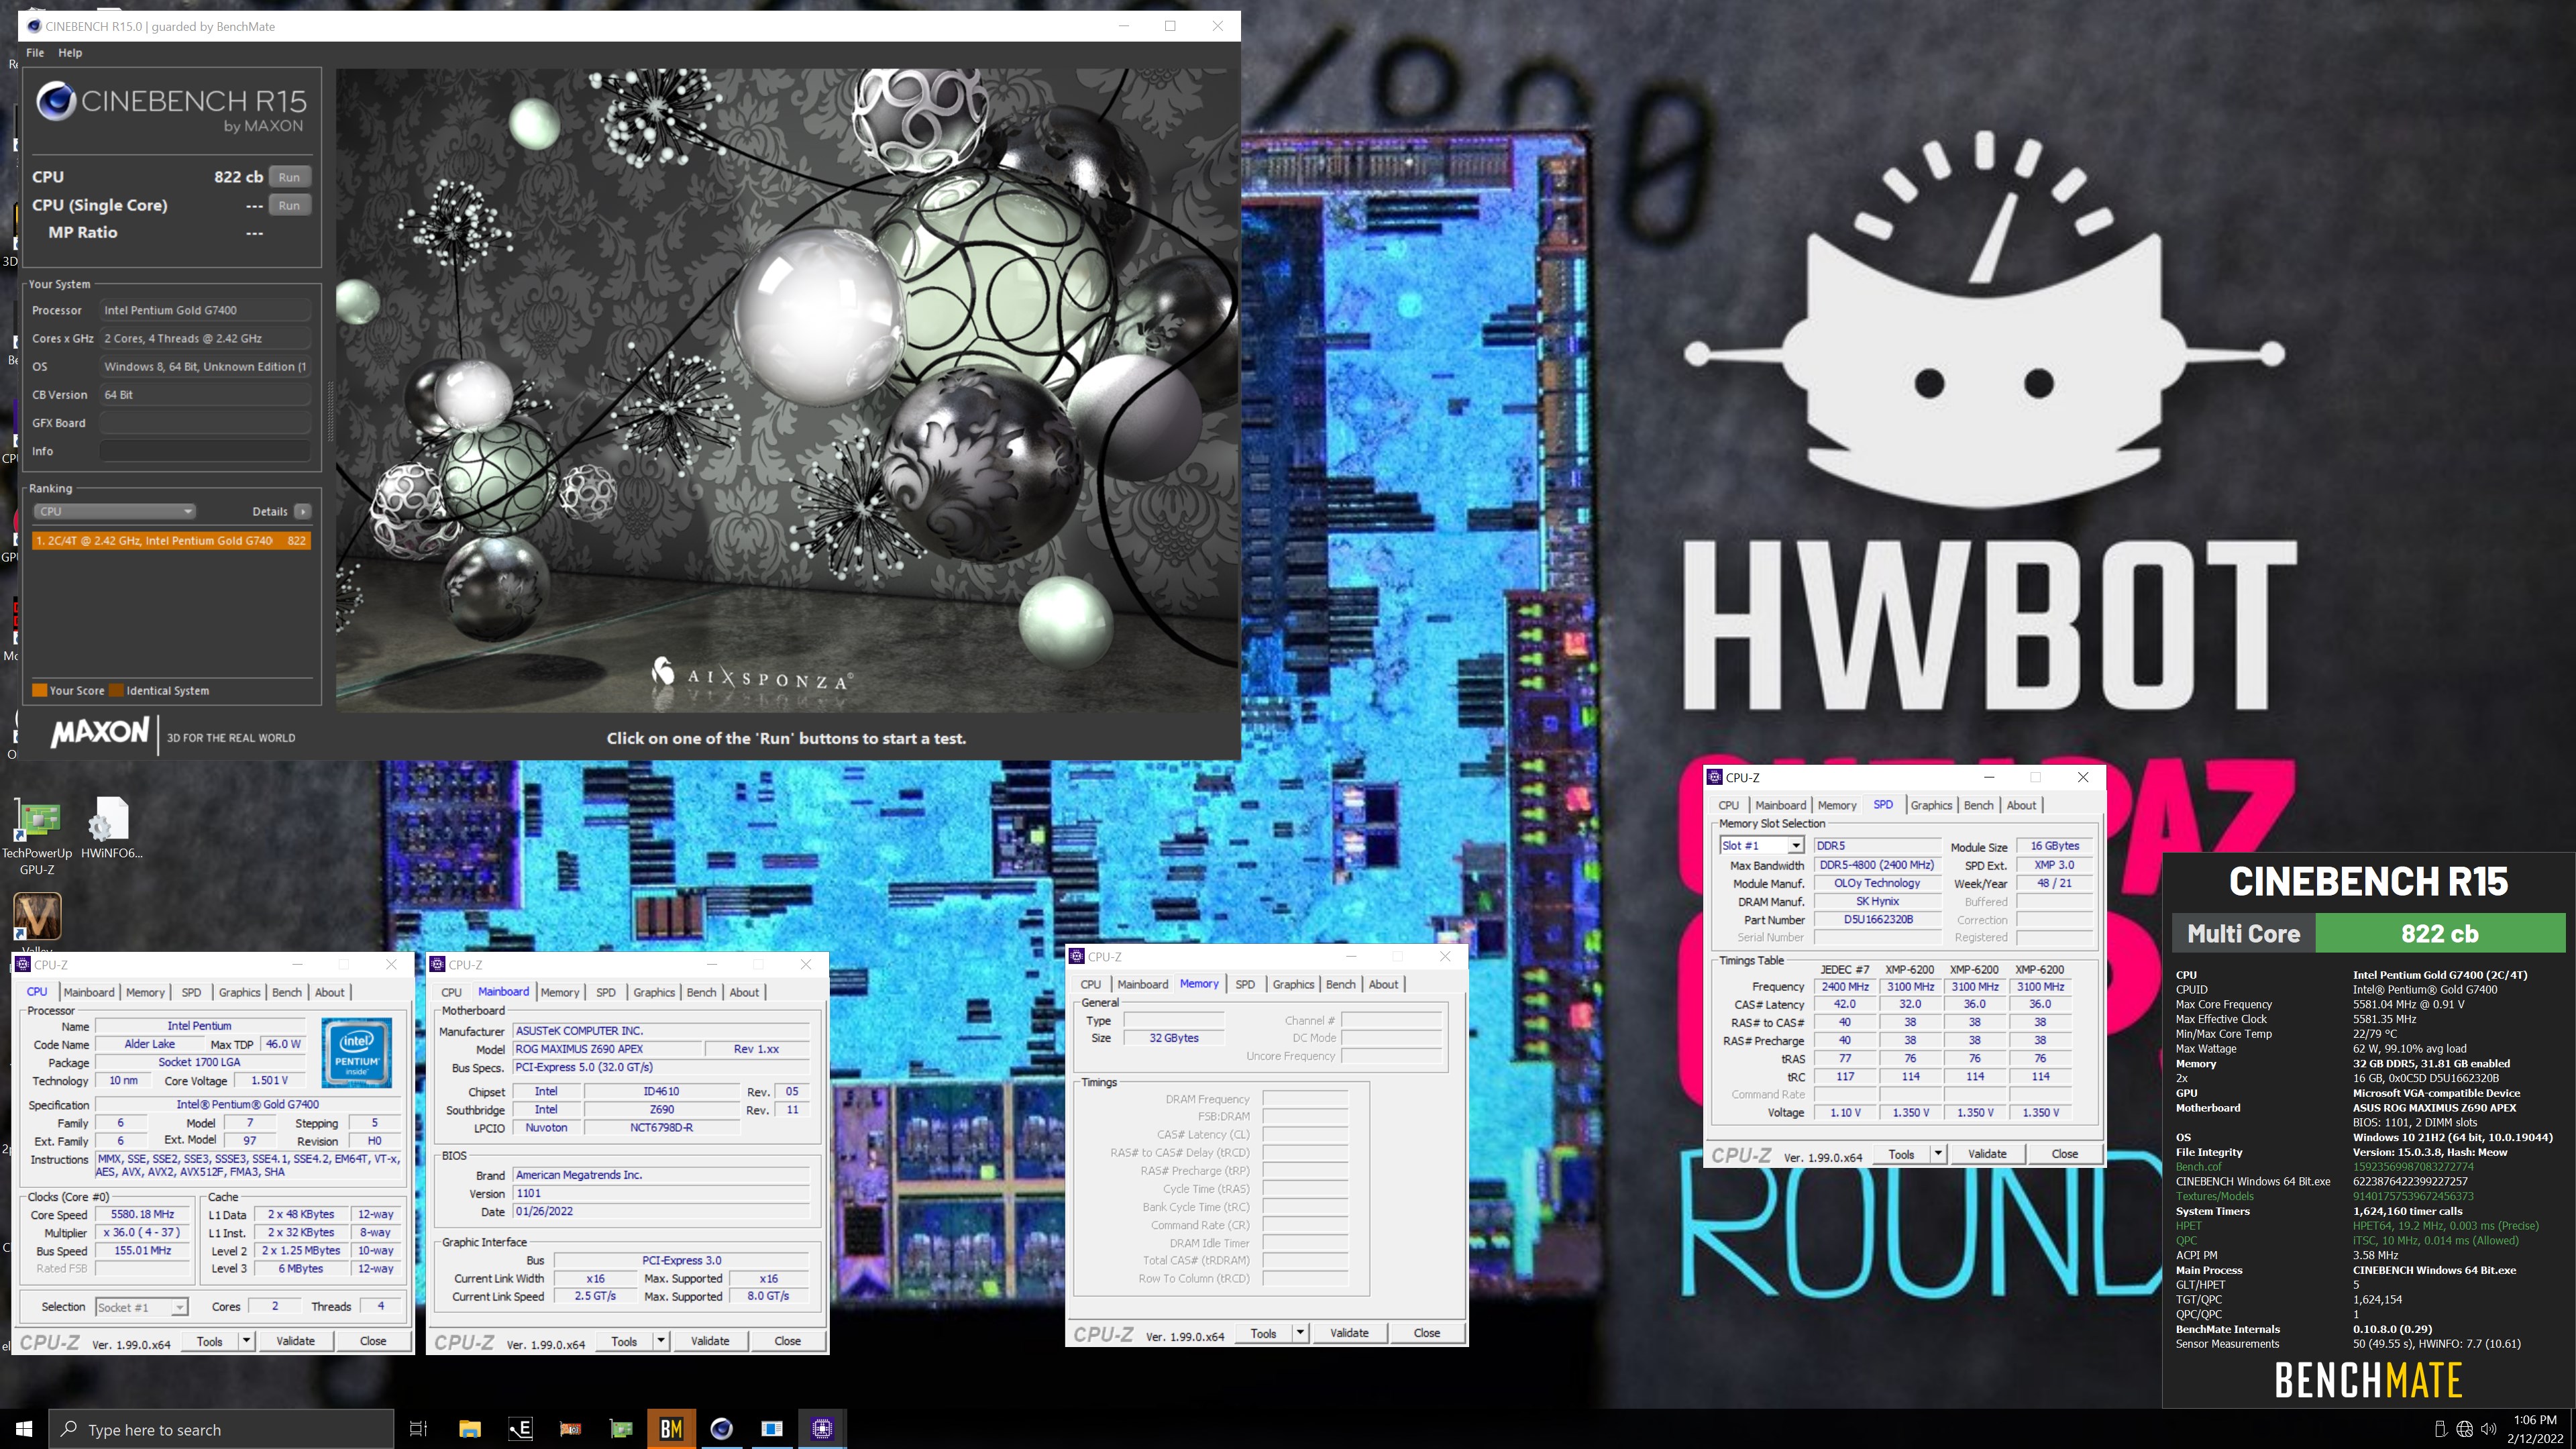Click the Intel Pentium logo in CPU-Z
The image size is (2576, 1449).
(x=357, y=1052)
